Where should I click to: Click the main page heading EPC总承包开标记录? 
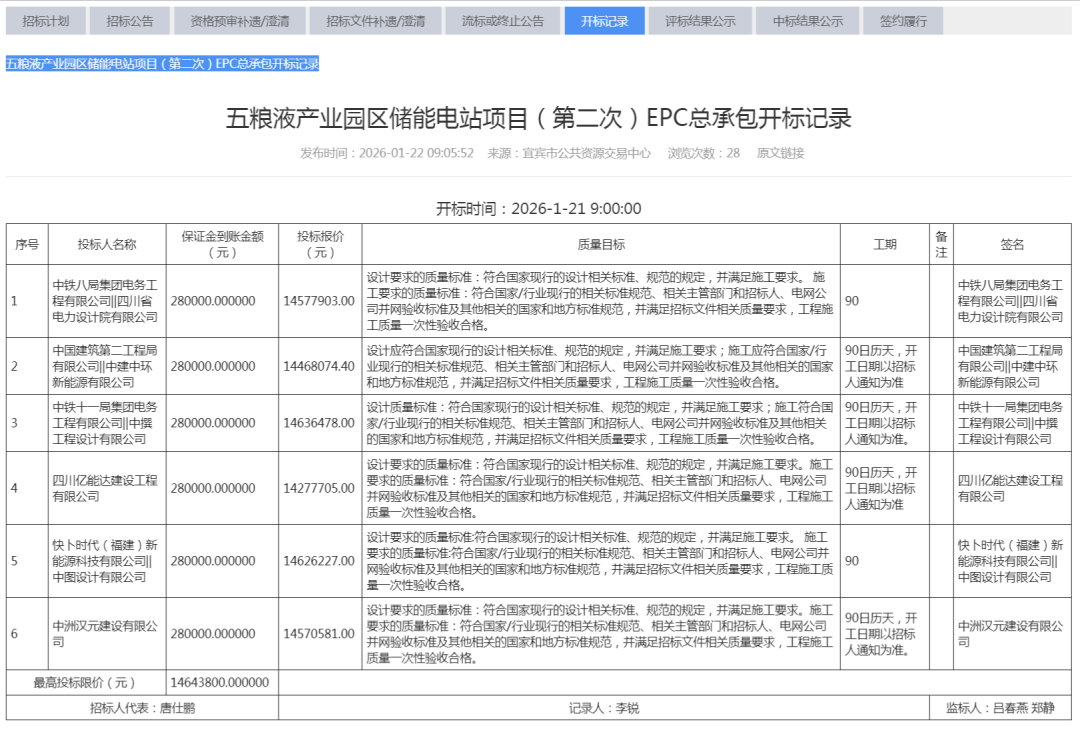pos(539,118)
